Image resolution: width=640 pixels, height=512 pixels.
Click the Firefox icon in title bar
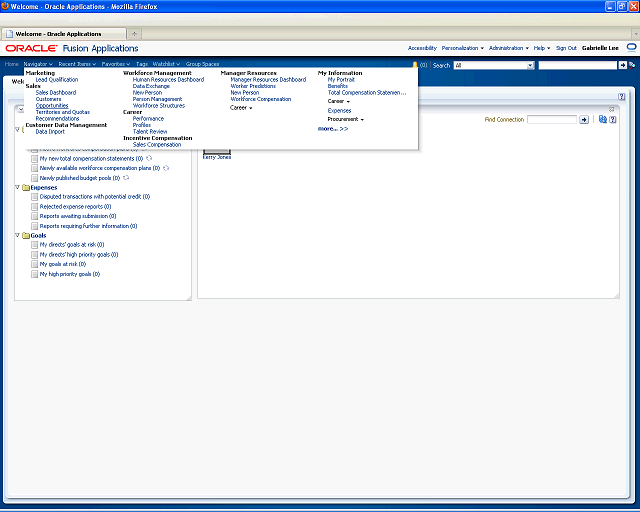coord(5,6)
